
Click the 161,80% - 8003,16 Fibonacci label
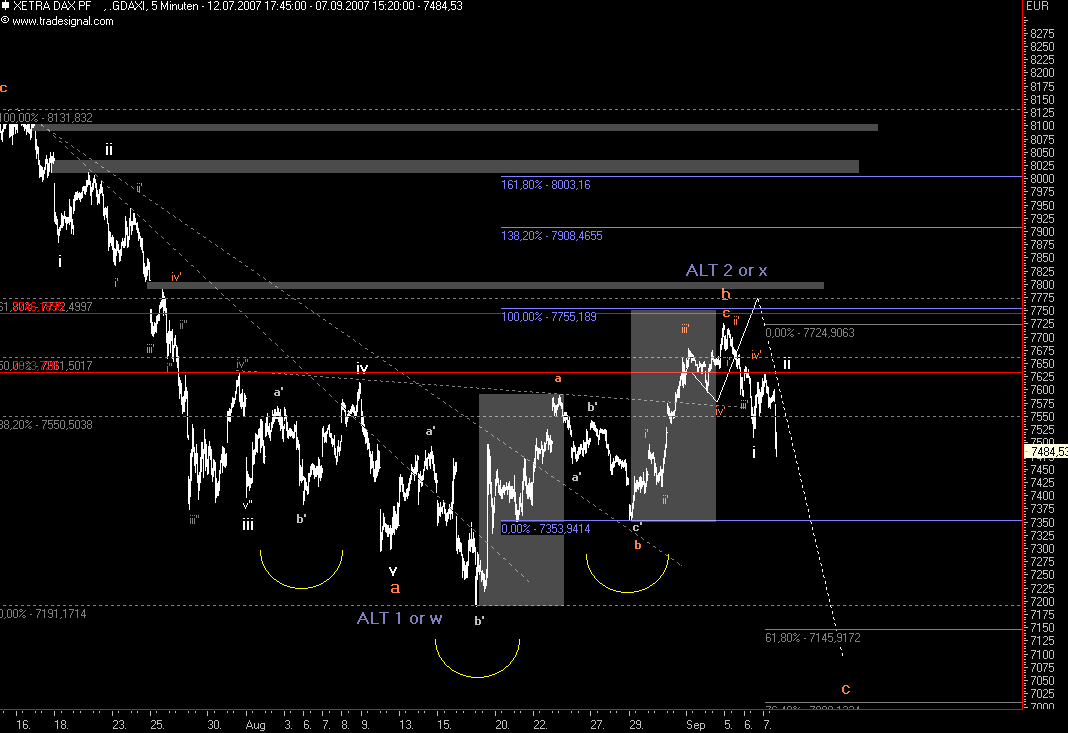click(x=546, y=184)
